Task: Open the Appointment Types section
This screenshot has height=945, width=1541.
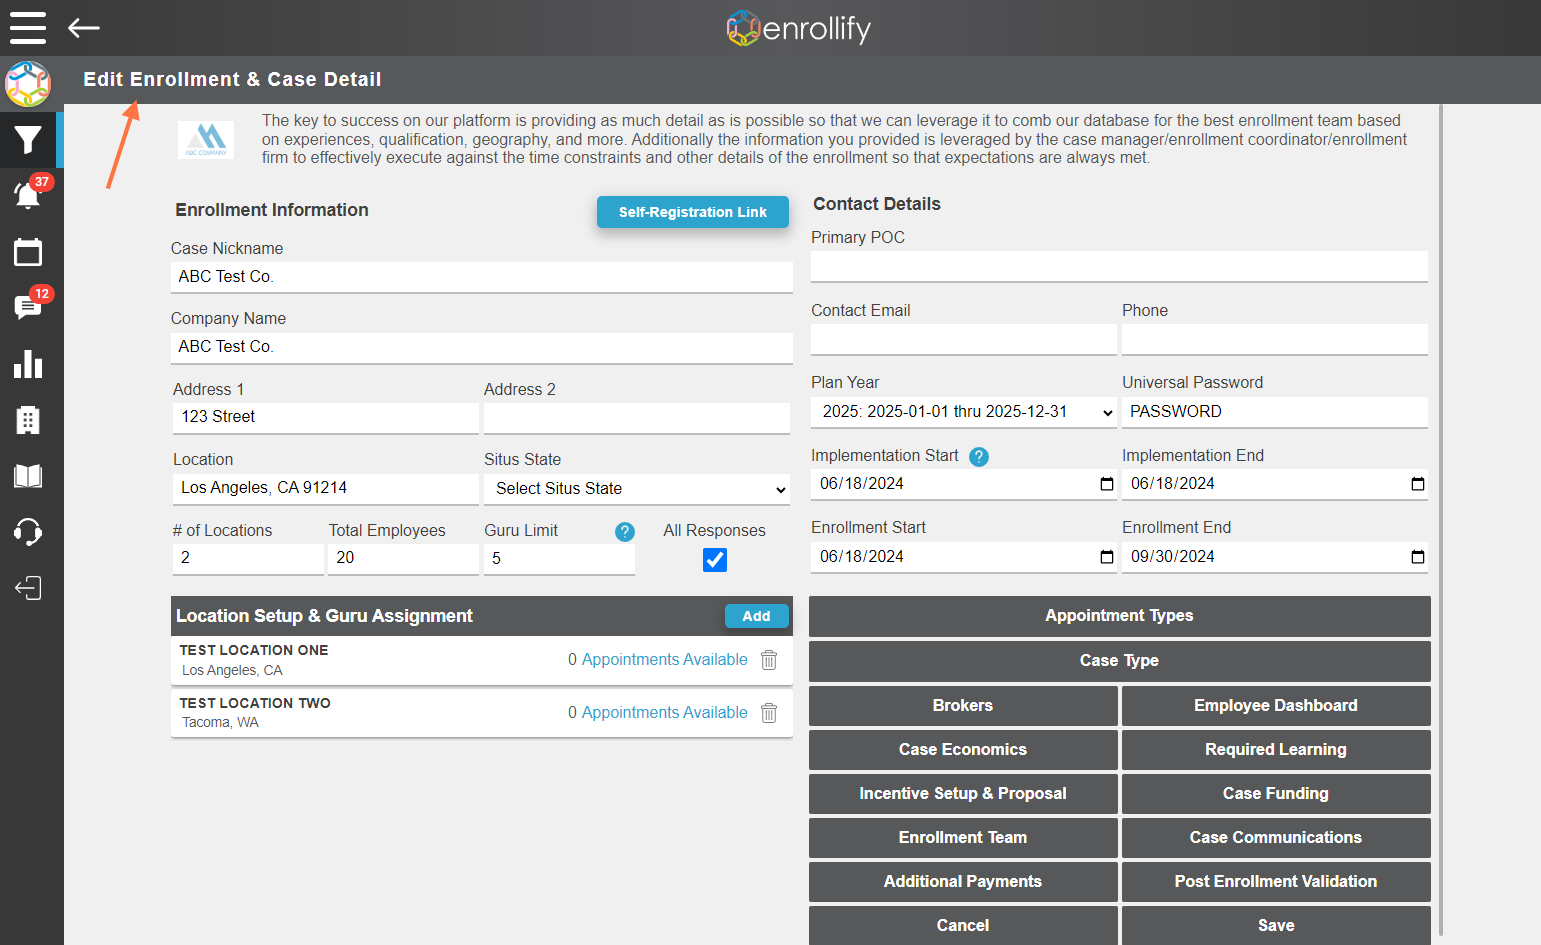Action: pos(1120,616)
